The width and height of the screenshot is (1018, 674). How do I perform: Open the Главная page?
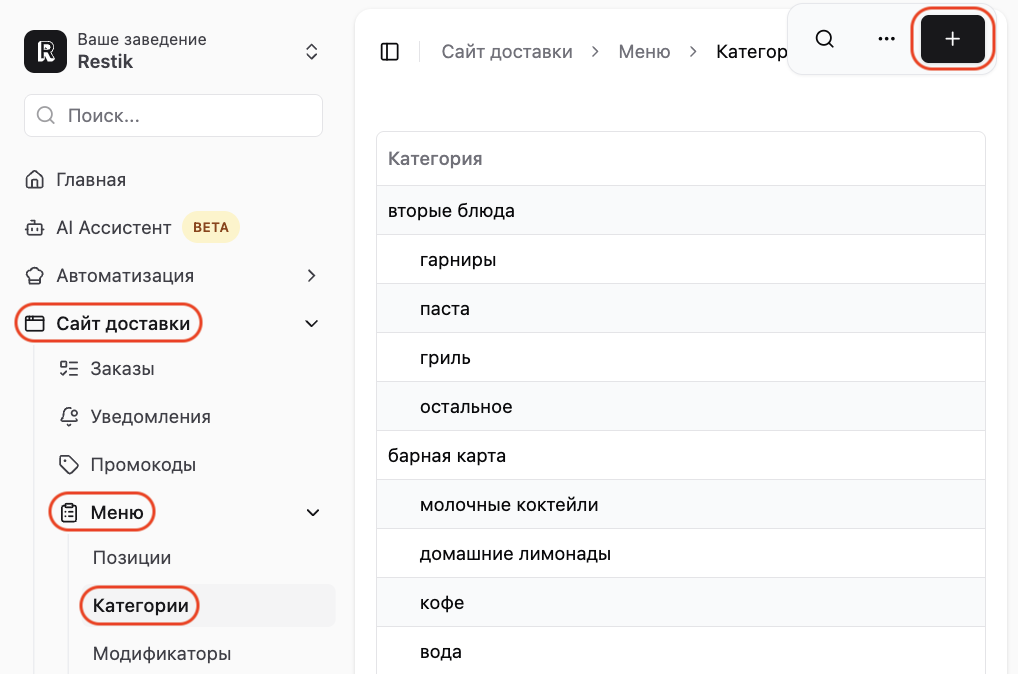[91, 180]
